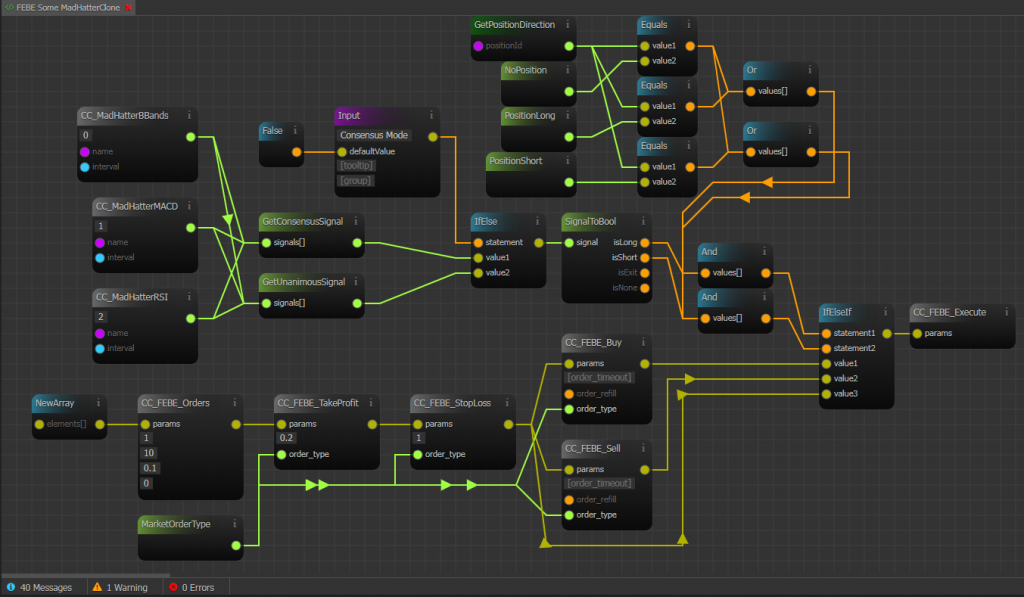Image resolution: width=1024 pixels, height=597 pixels.
Task: Open the info icon on NoPosition node
Action: [x=568, y=69]
